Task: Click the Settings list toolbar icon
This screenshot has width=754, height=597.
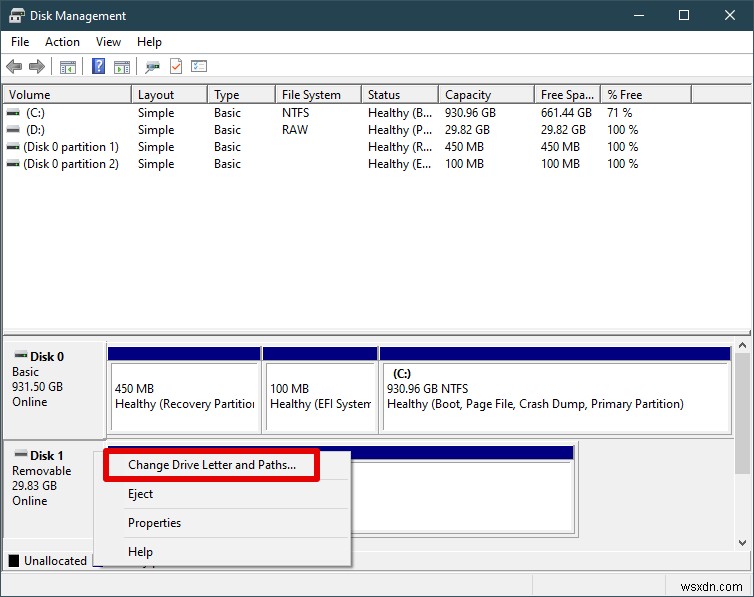Action: pos(199,66)
